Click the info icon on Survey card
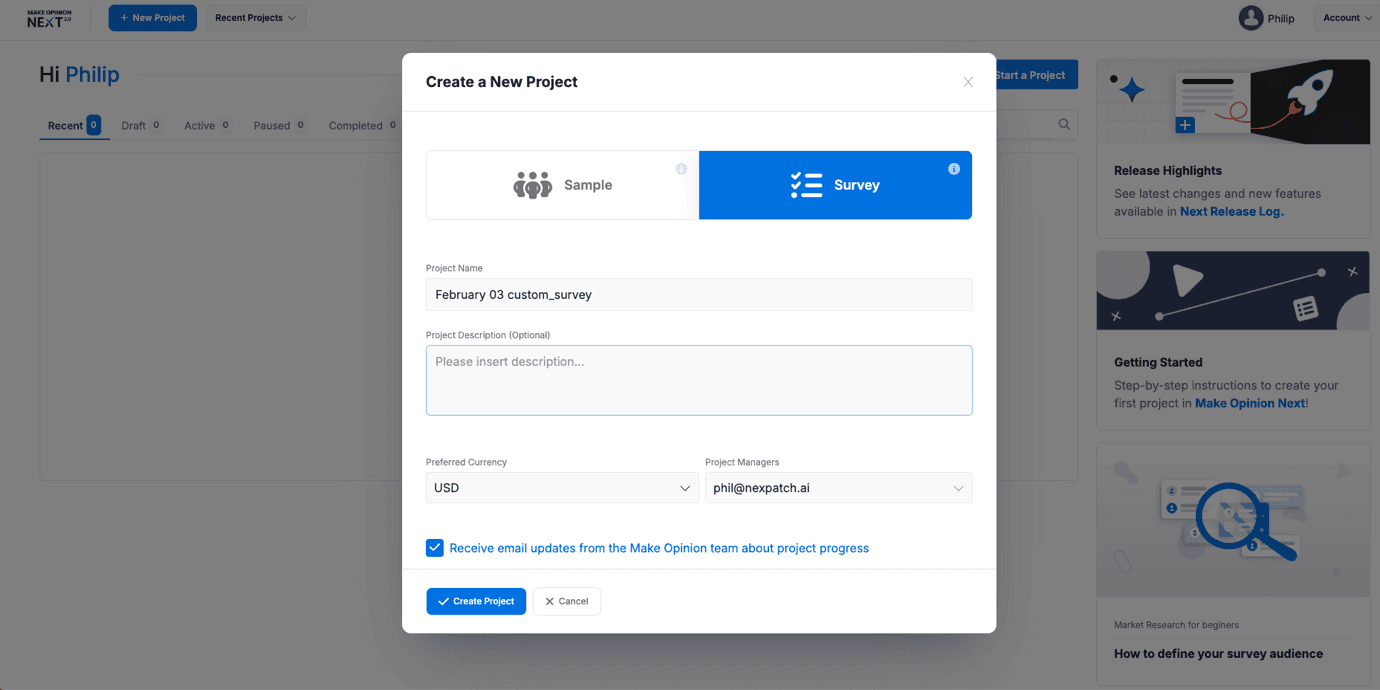This screenshot has width=1380, height=690. [x=953, y=169]
